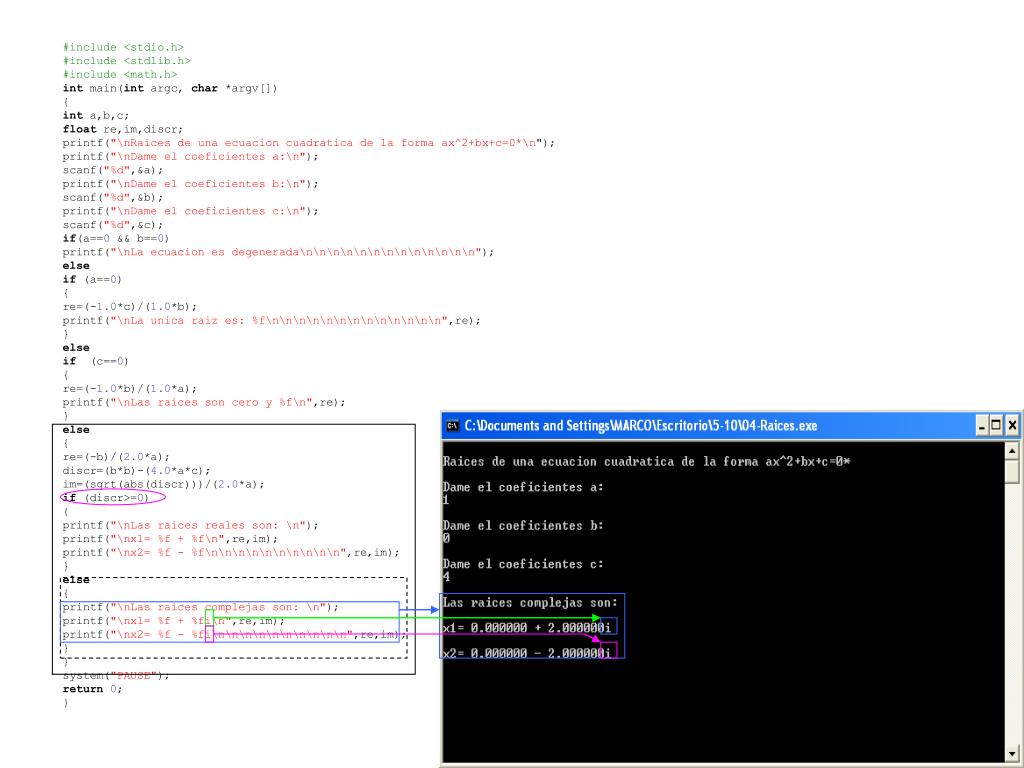The image size is (1024, 768).
Task: Click the console title bar path text
Action: coord(641,426)
